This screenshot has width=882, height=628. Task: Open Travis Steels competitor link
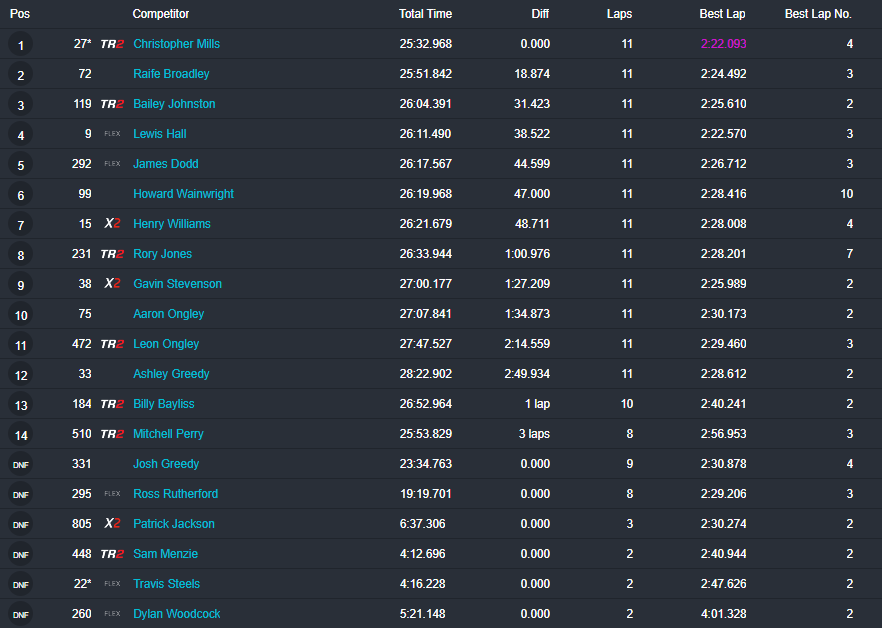(x=166, y=584)
